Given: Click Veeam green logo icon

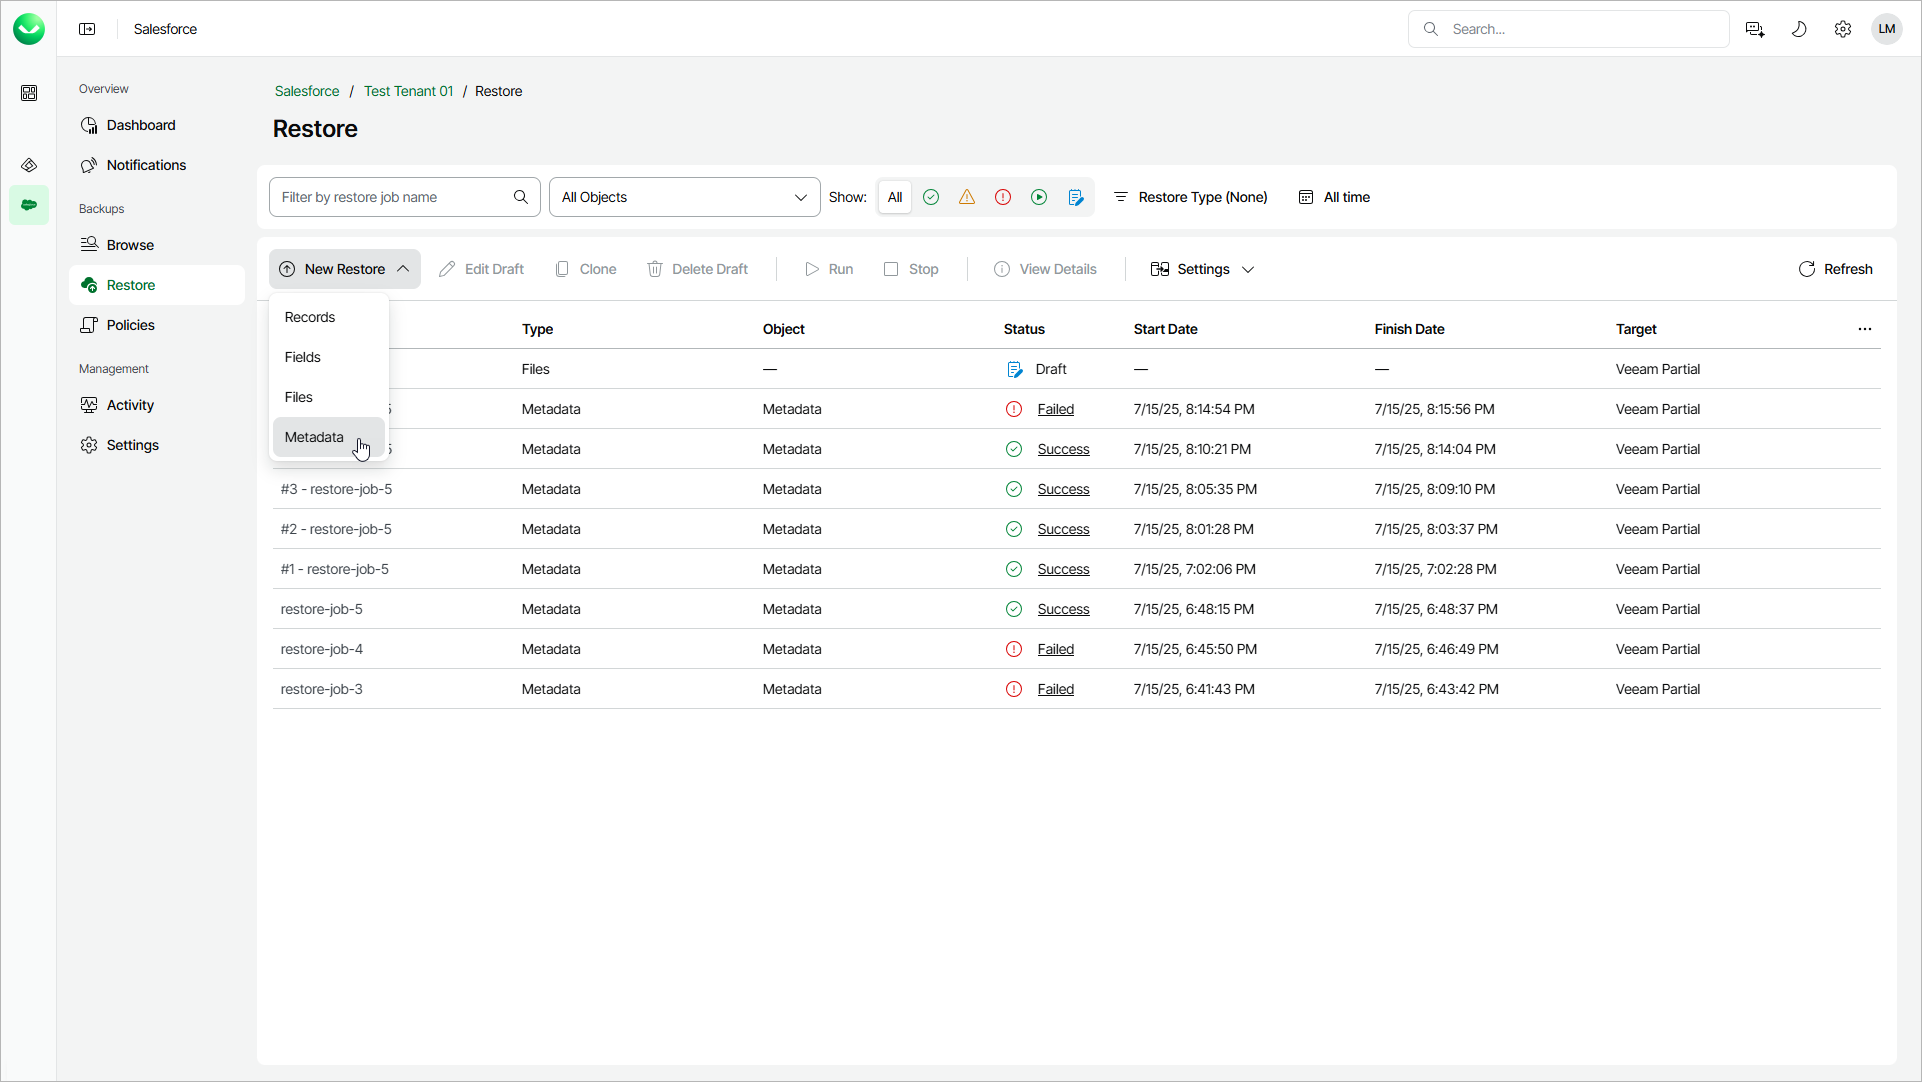Looking at the screenshot, I should tap(29, 29).
